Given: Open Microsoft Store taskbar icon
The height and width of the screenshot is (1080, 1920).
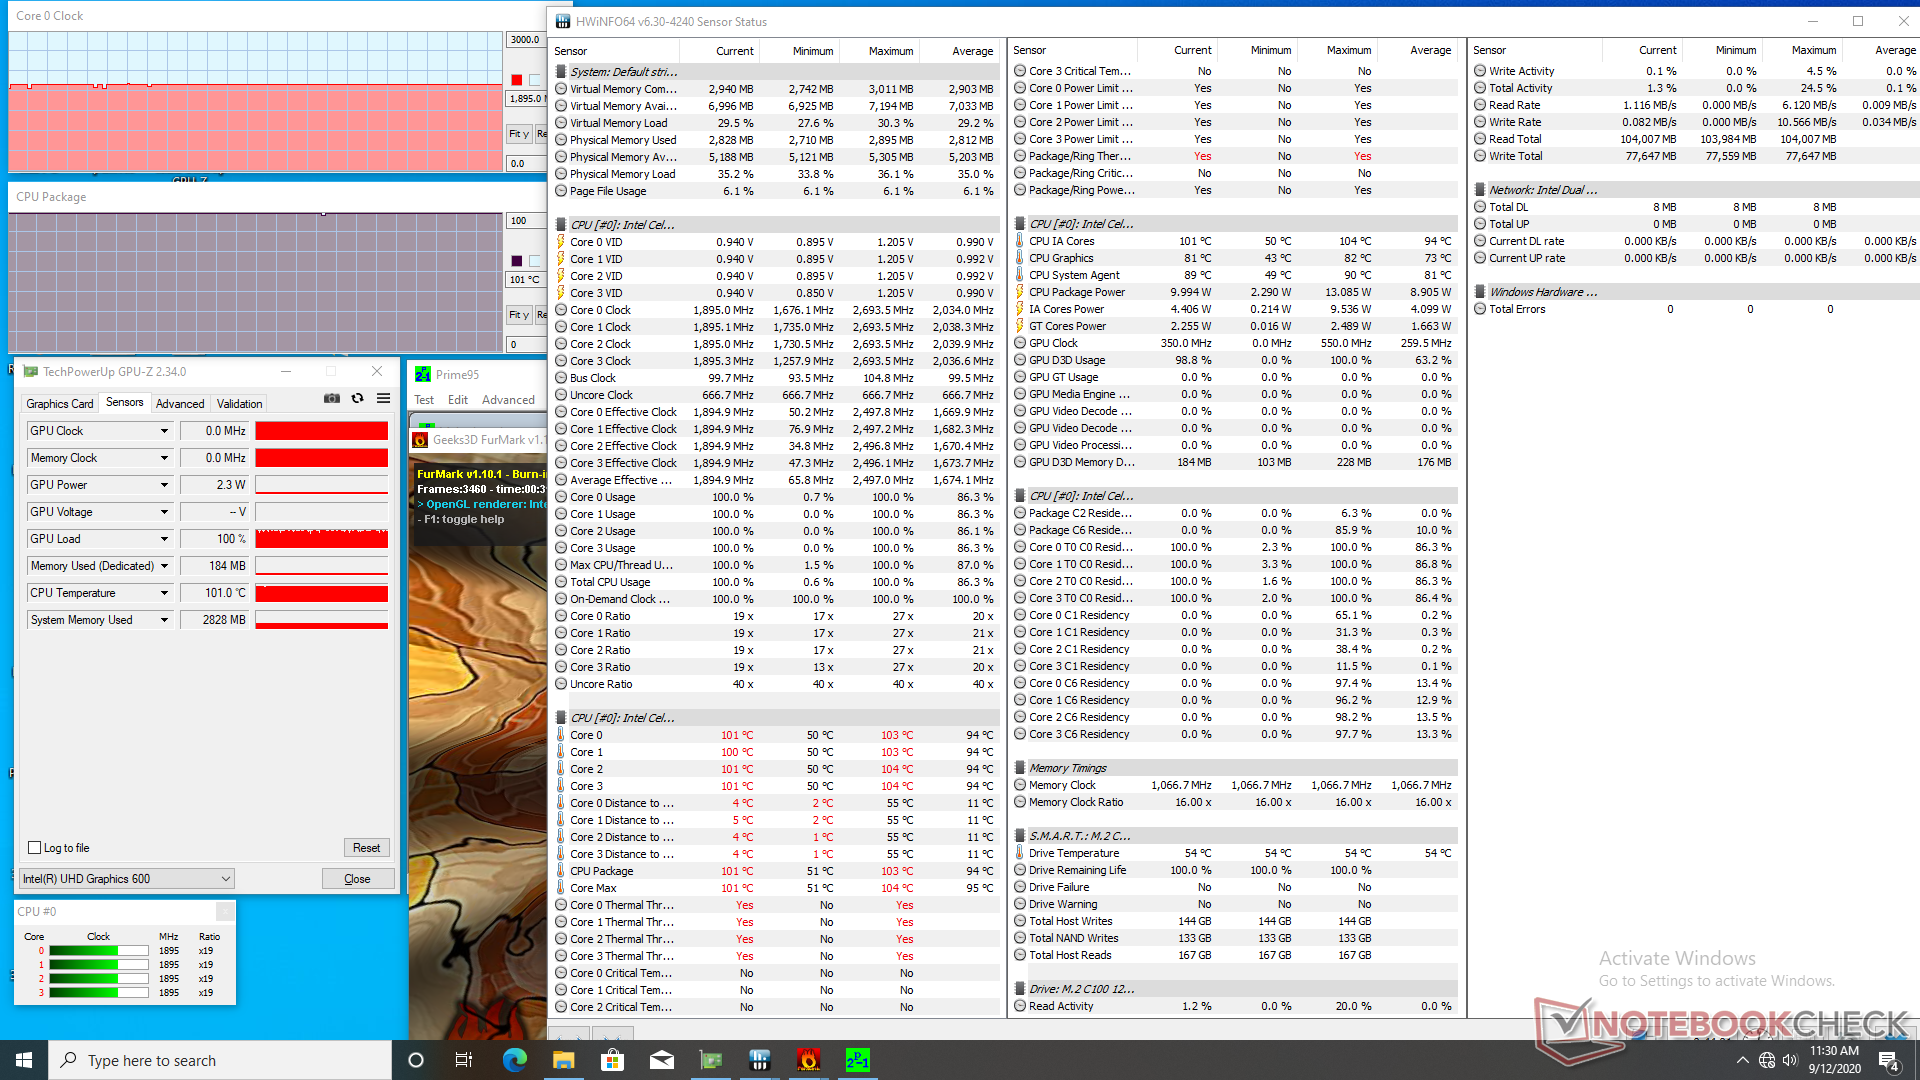Looking at the screenshot, I should [612, 1060].
